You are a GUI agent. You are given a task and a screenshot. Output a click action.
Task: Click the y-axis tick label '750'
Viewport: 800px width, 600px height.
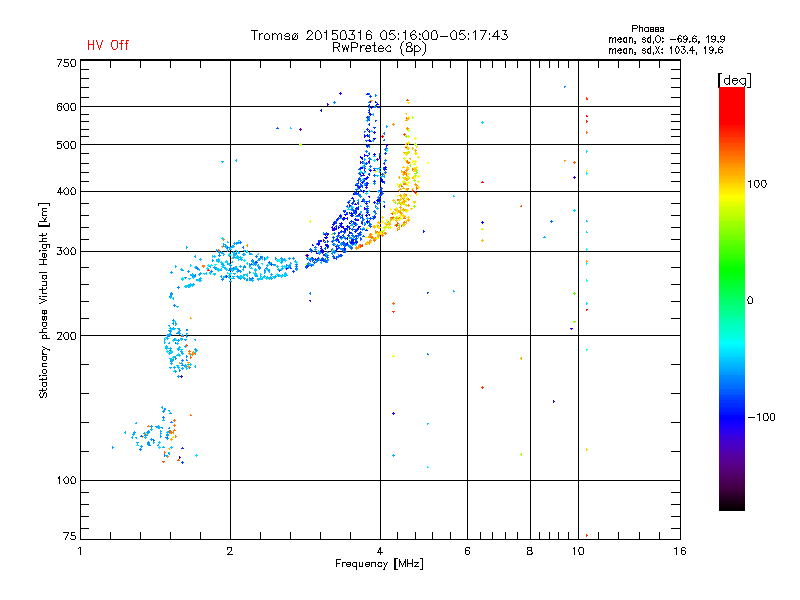(66, 64)
